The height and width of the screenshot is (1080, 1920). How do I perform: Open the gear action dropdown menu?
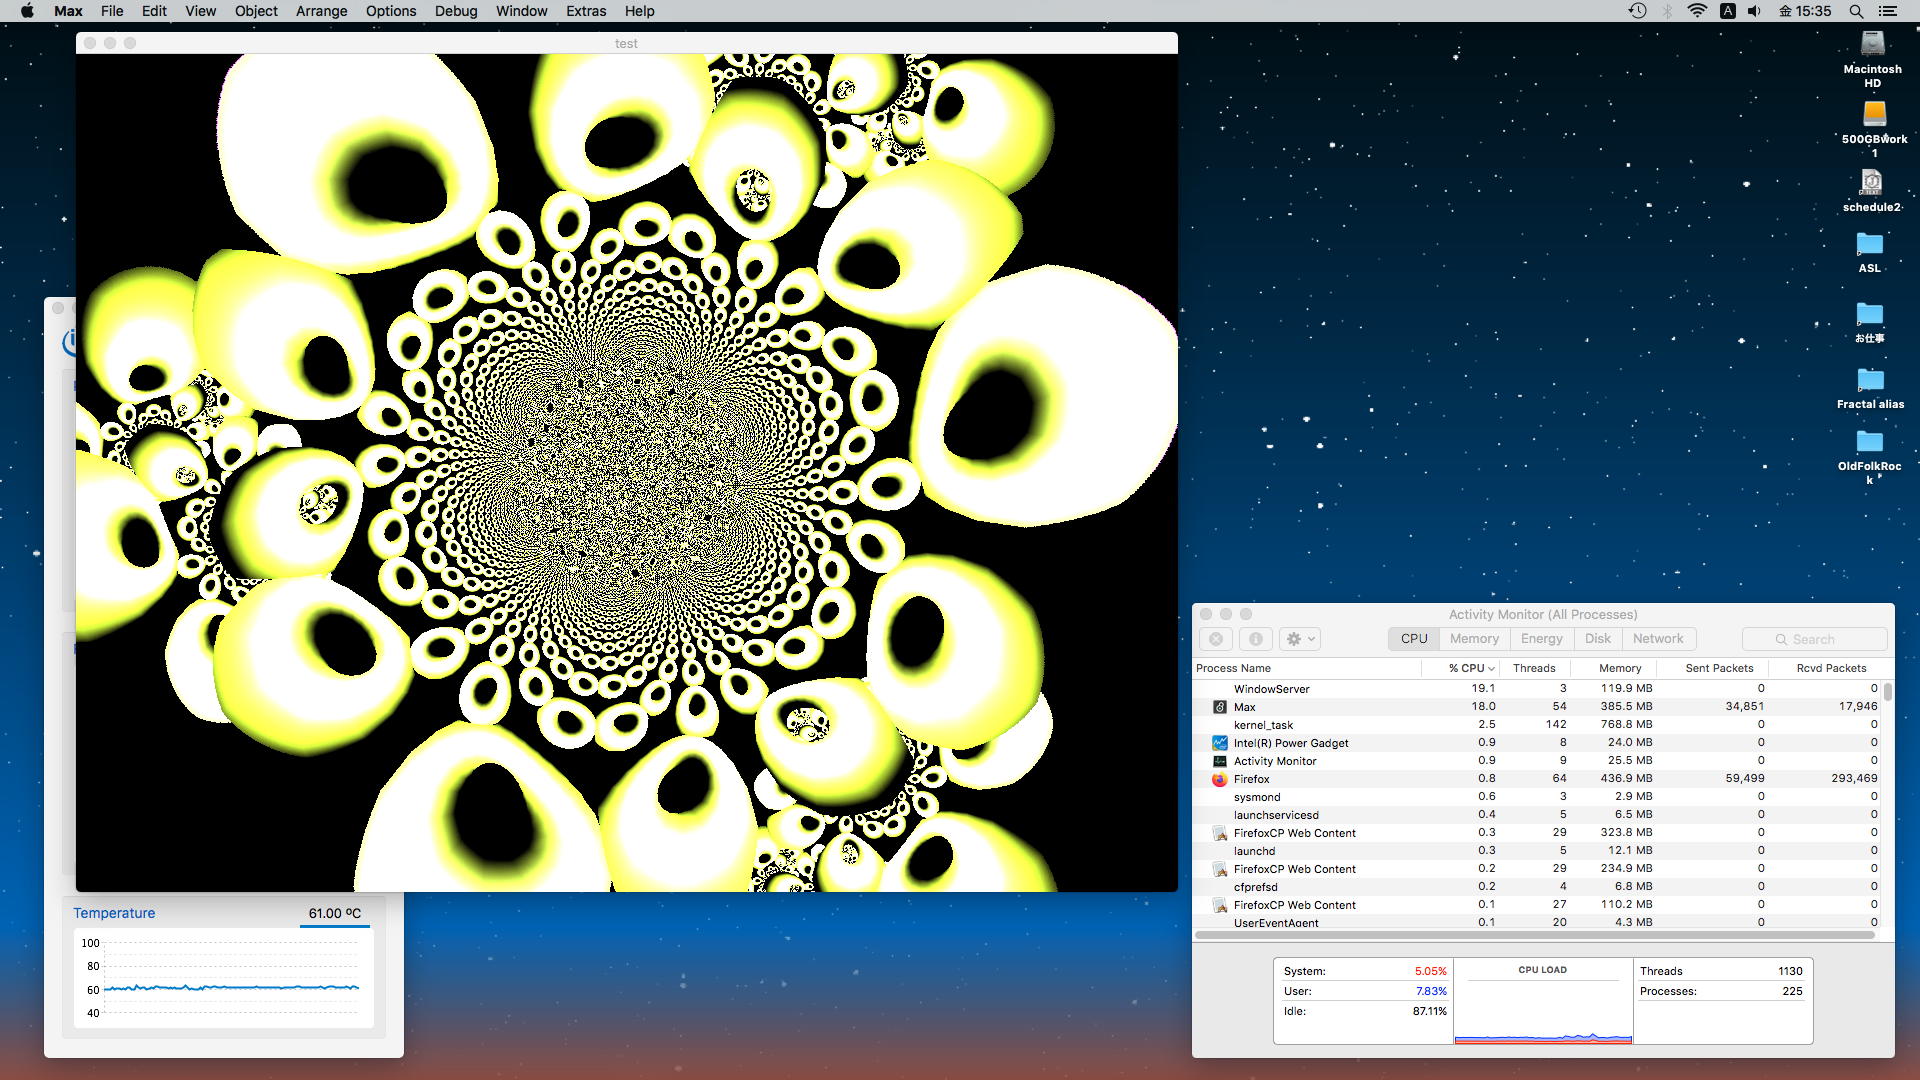pyautogui.click(x=1300, y=639)
